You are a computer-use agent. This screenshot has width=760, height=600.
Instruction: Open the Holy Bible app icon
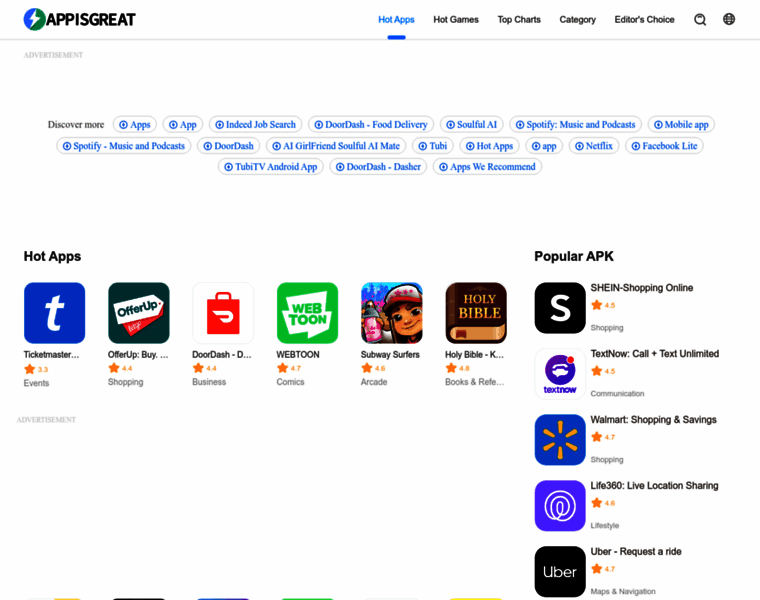(x=476, y=313)
